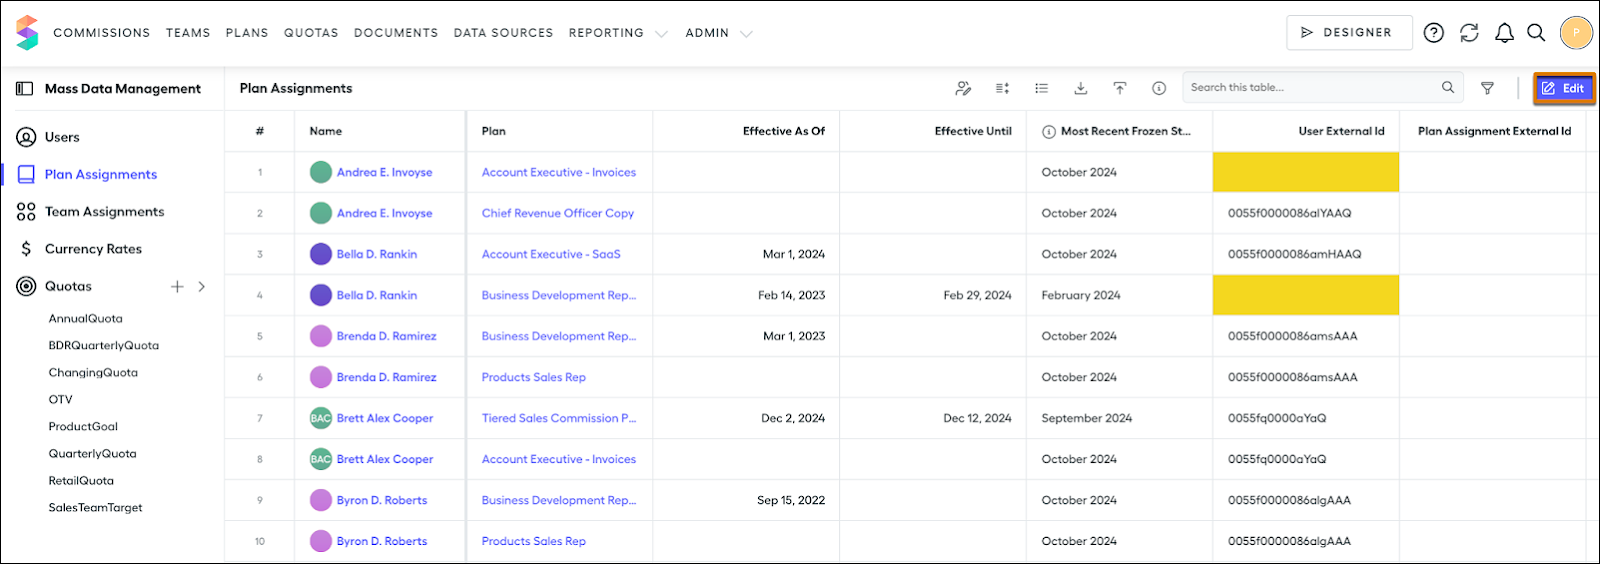This screenshot has width=1600, height=564.
Task: Click the bulleted list view icon
Action: (1041, 88)
